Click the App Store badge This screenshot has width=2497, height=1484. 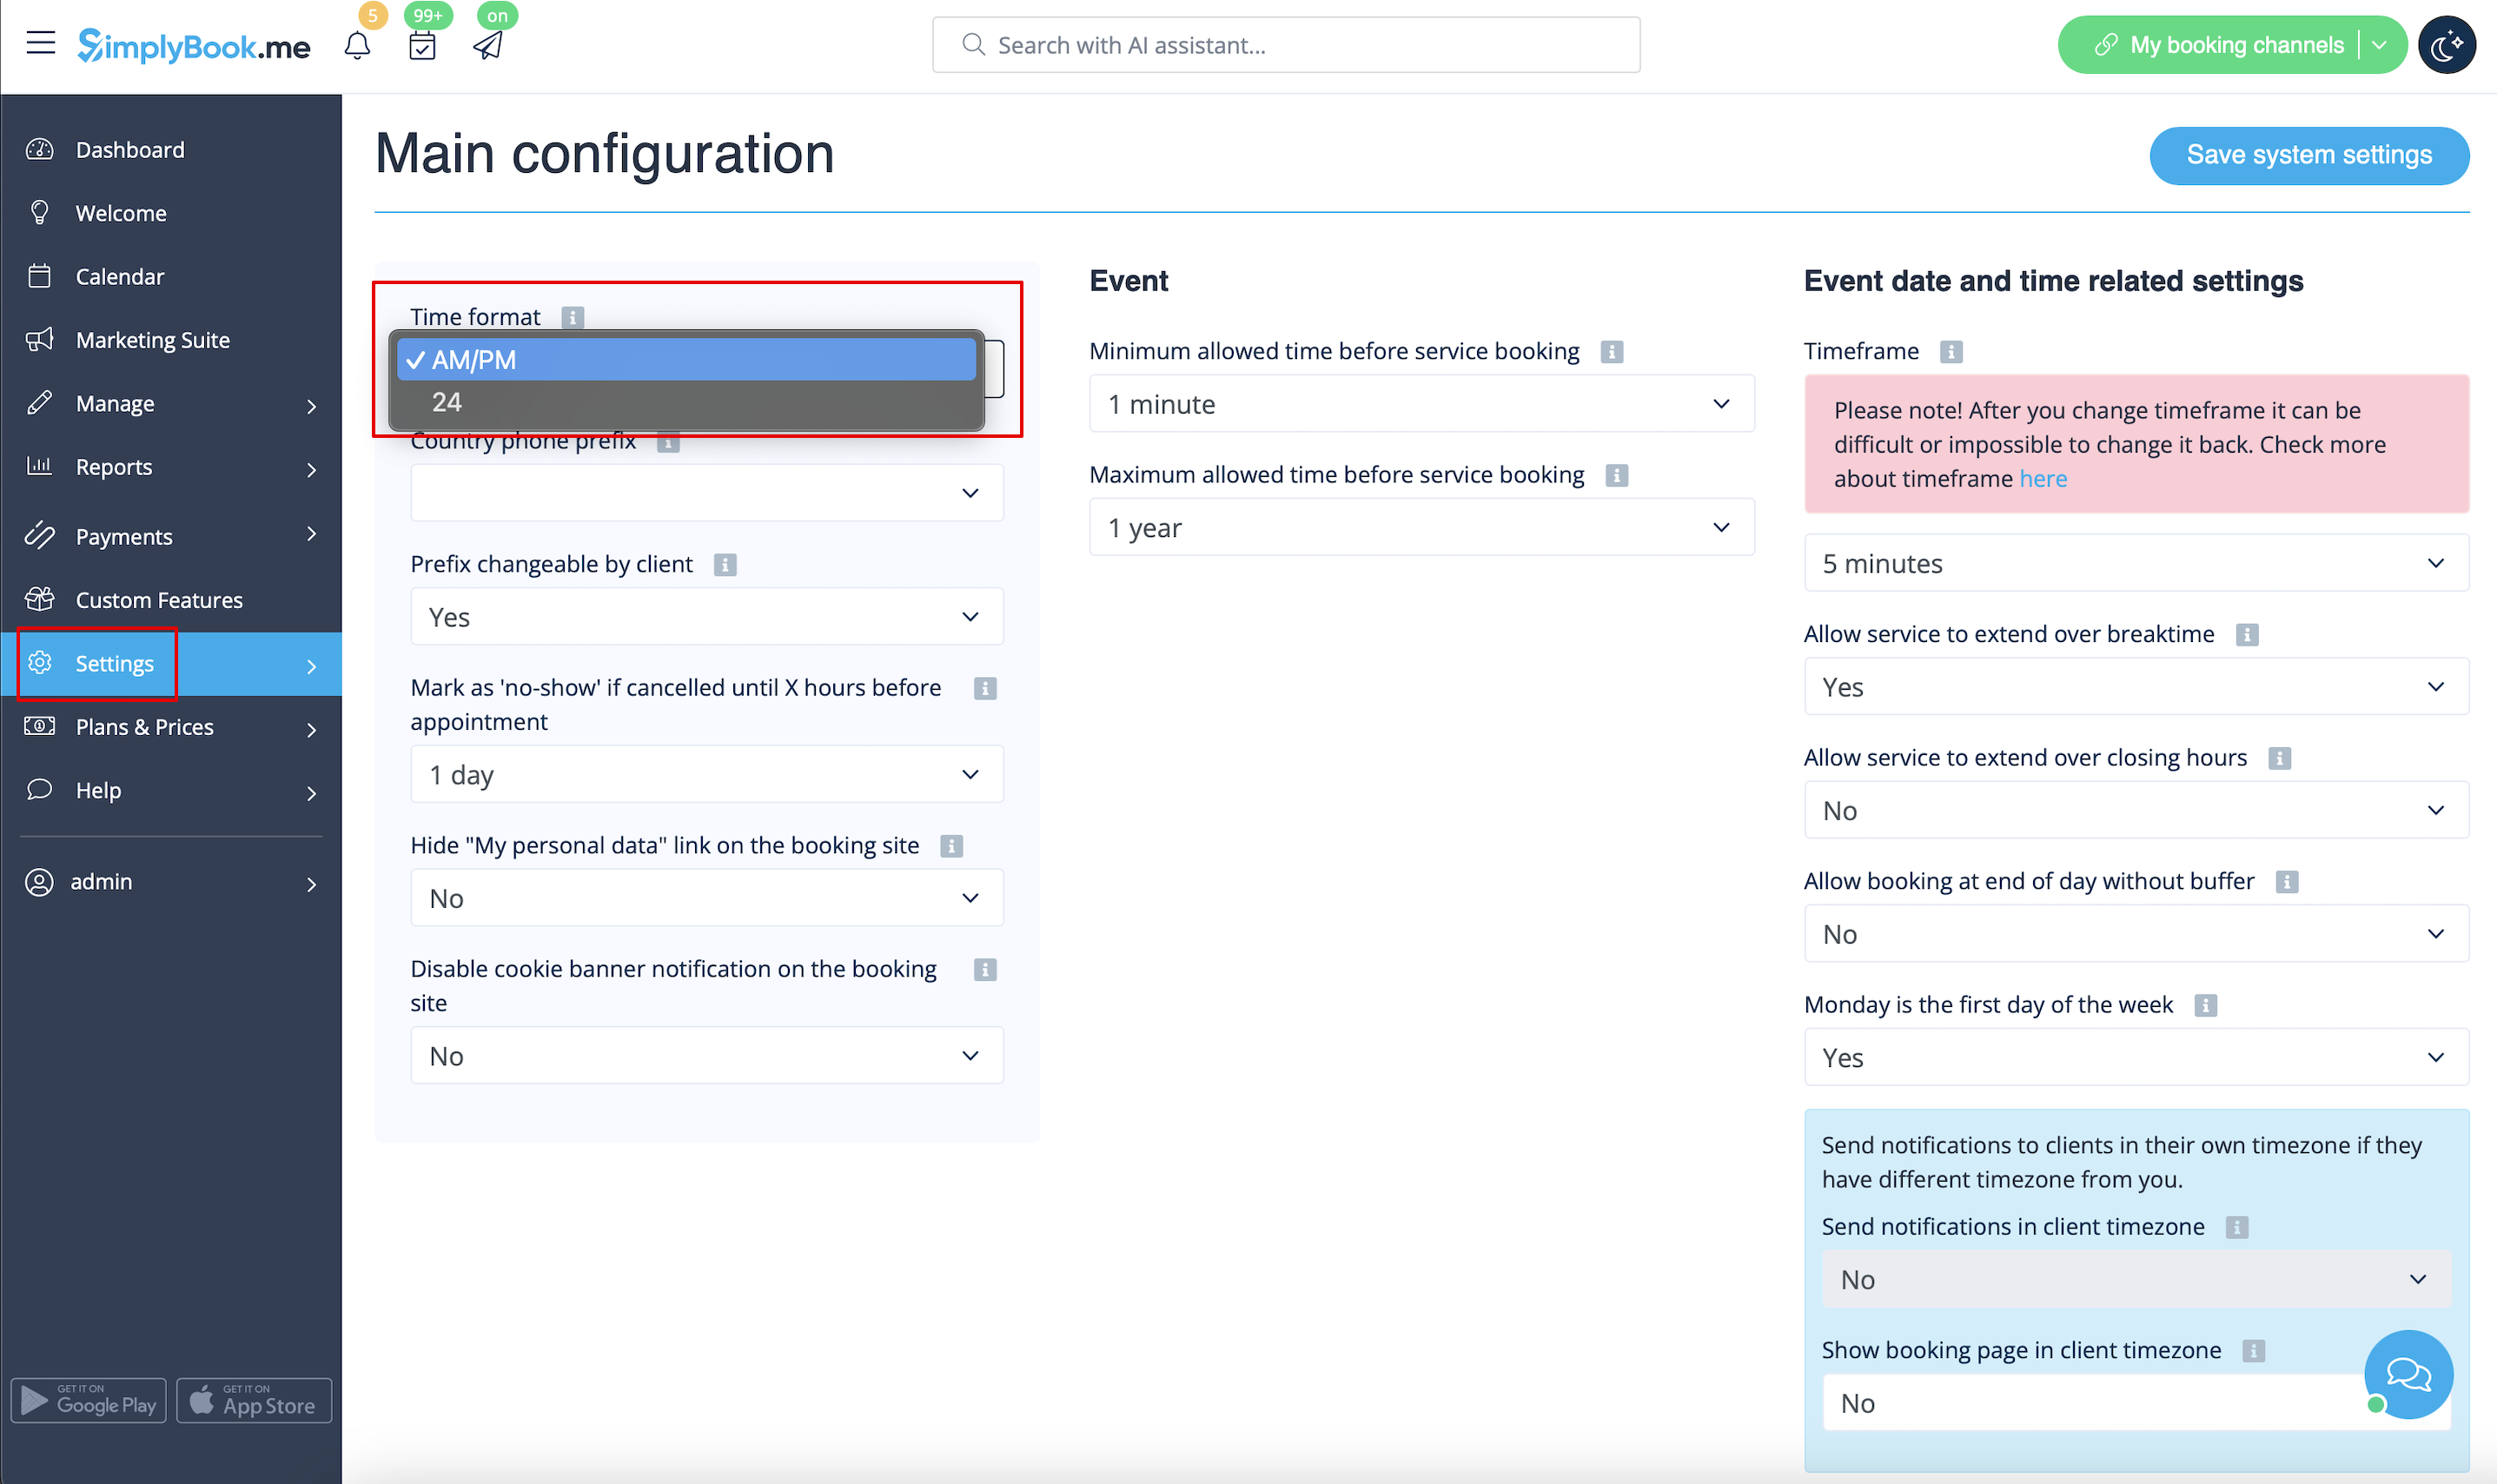click(254, 1400)
